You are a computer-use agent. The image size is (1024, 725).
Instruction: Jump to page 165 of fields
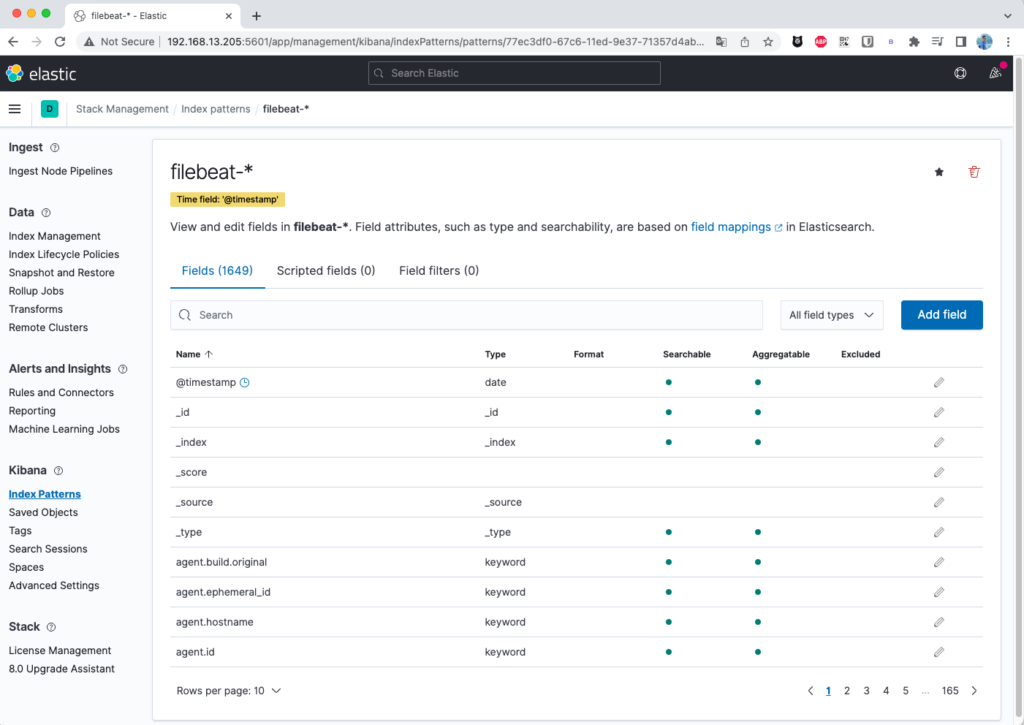[x=950, y=690]
